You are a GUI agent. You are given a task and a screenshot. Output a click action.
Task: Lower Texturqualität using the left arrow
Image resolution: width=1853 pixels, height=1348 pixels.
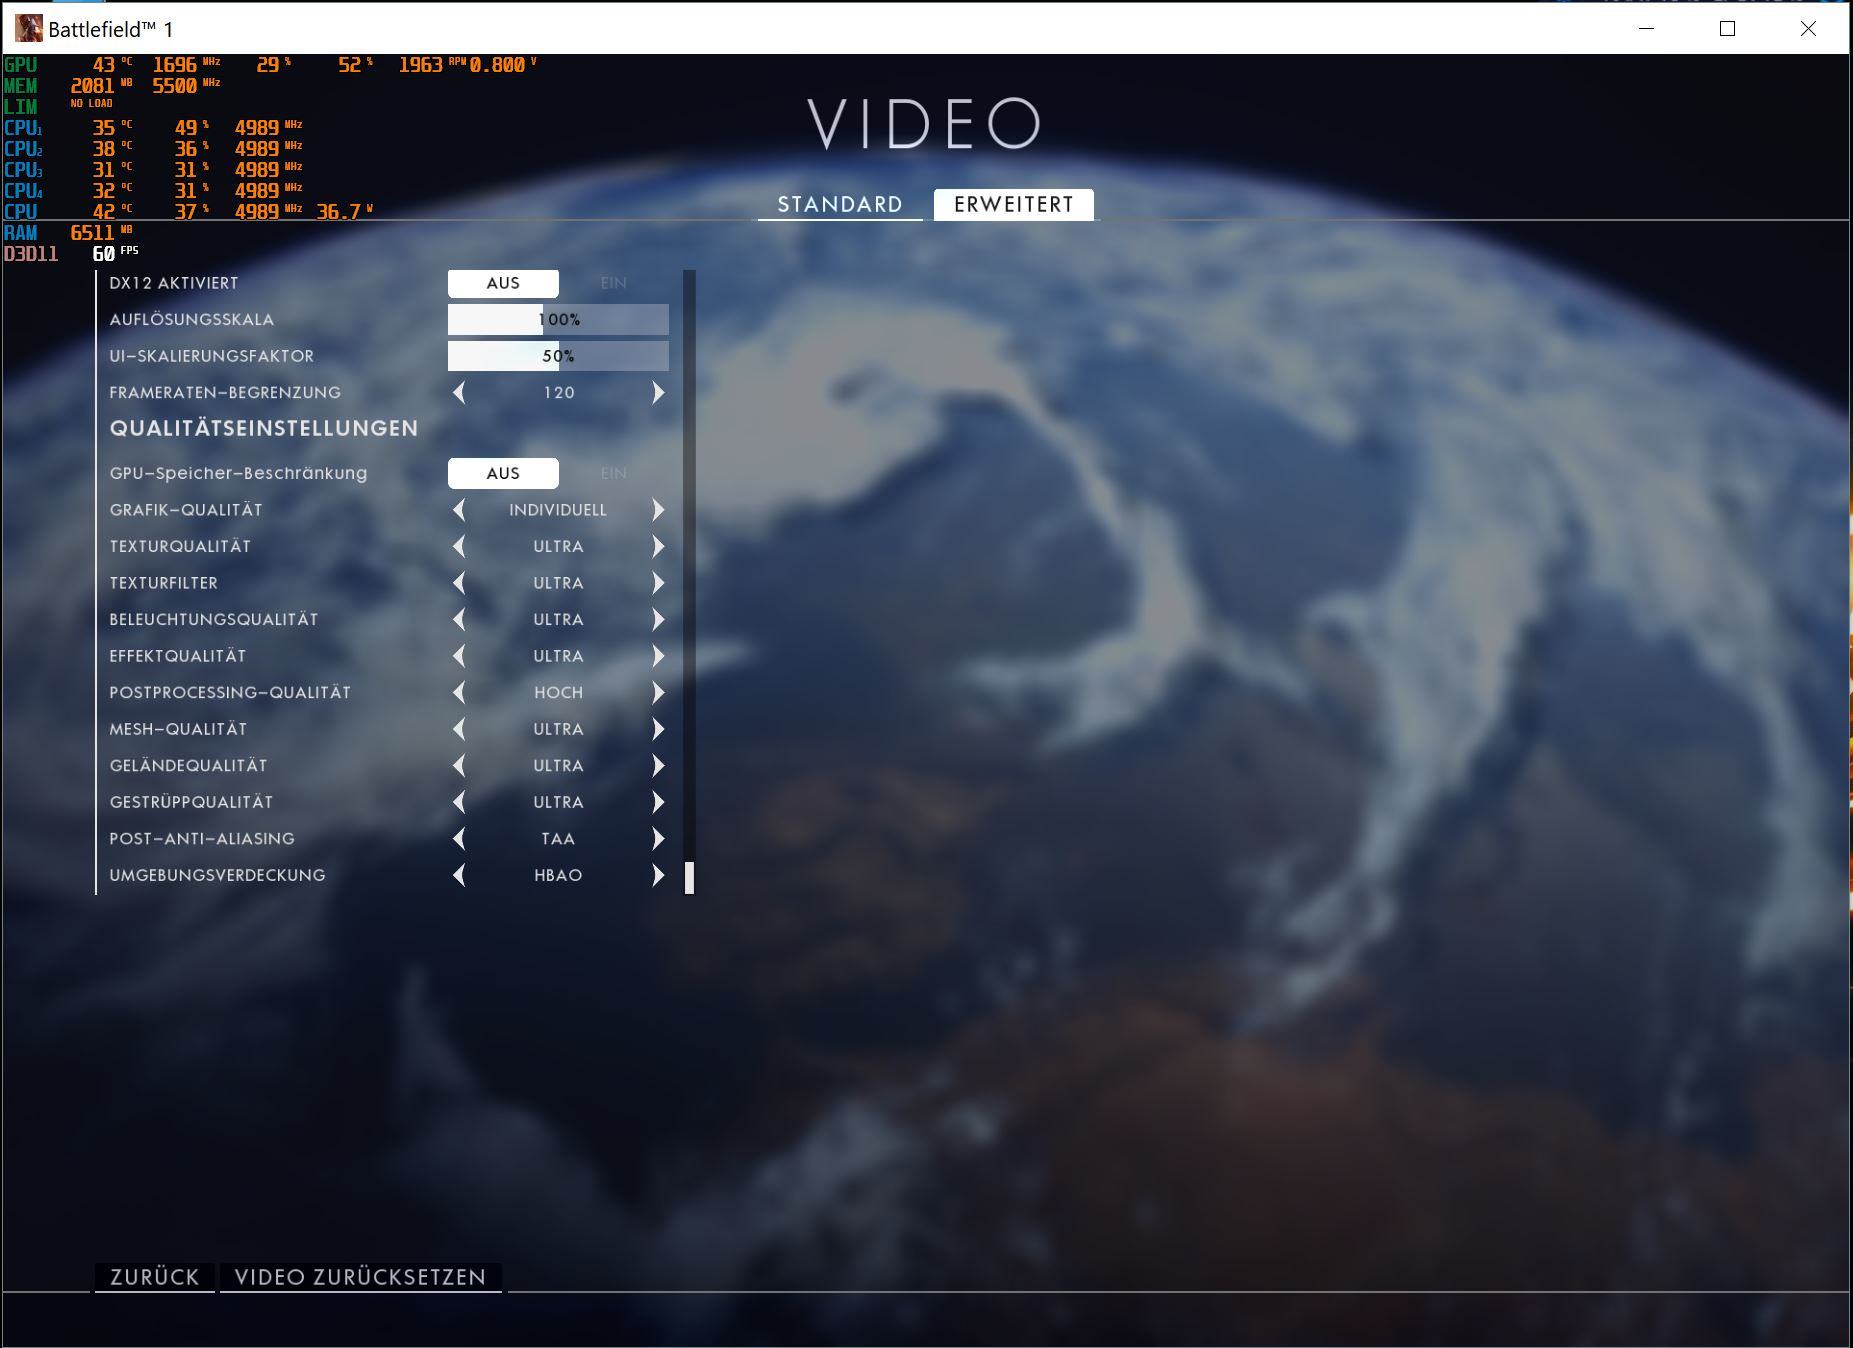(459, 547)
